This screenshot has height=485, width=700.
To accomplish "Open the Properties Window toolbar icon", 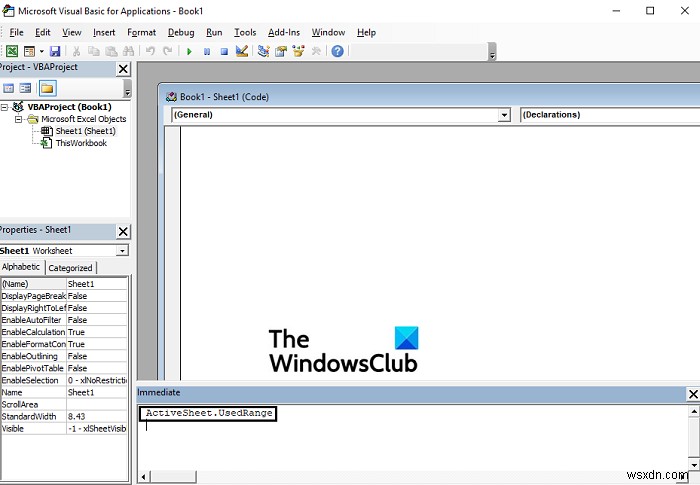I will (x=281, y=51).
